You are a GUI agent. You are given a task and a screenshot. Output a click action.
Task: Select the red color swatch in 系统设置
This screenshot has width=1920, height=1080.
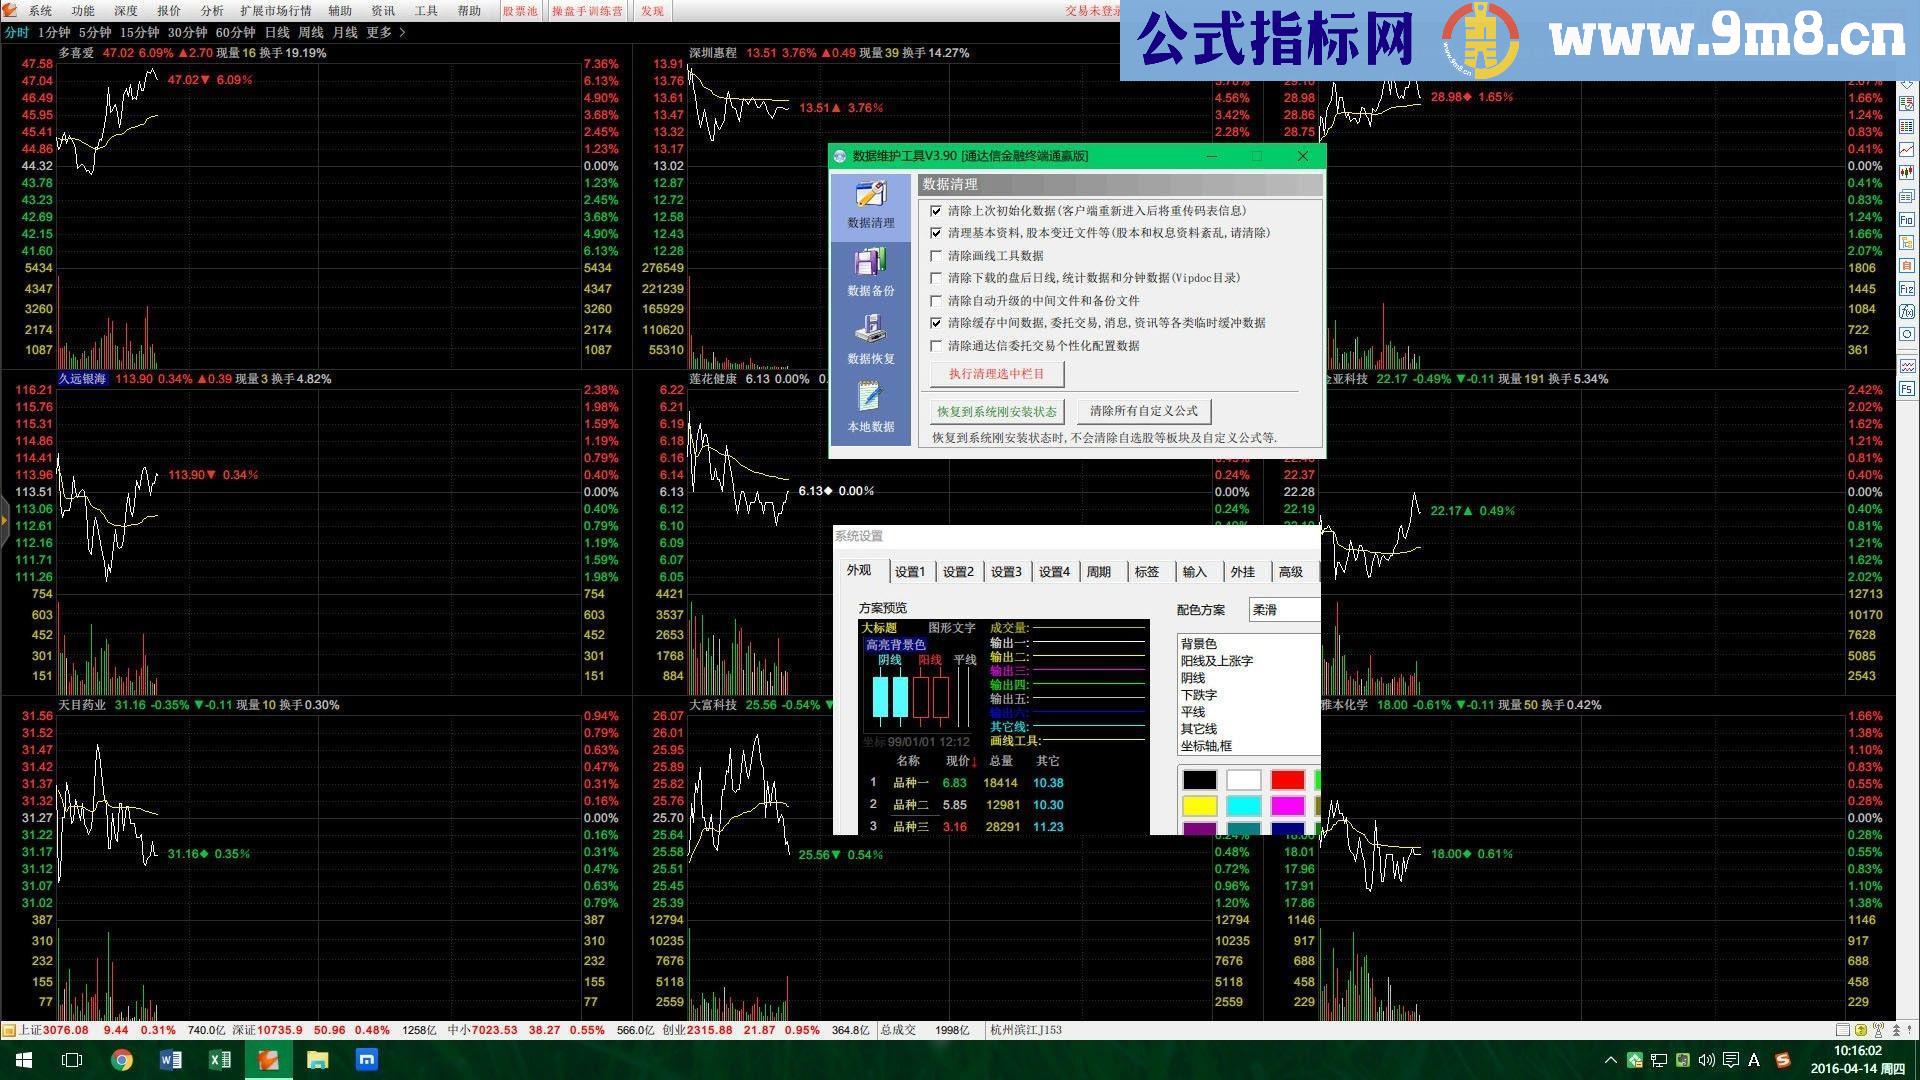pos(1288,779)
